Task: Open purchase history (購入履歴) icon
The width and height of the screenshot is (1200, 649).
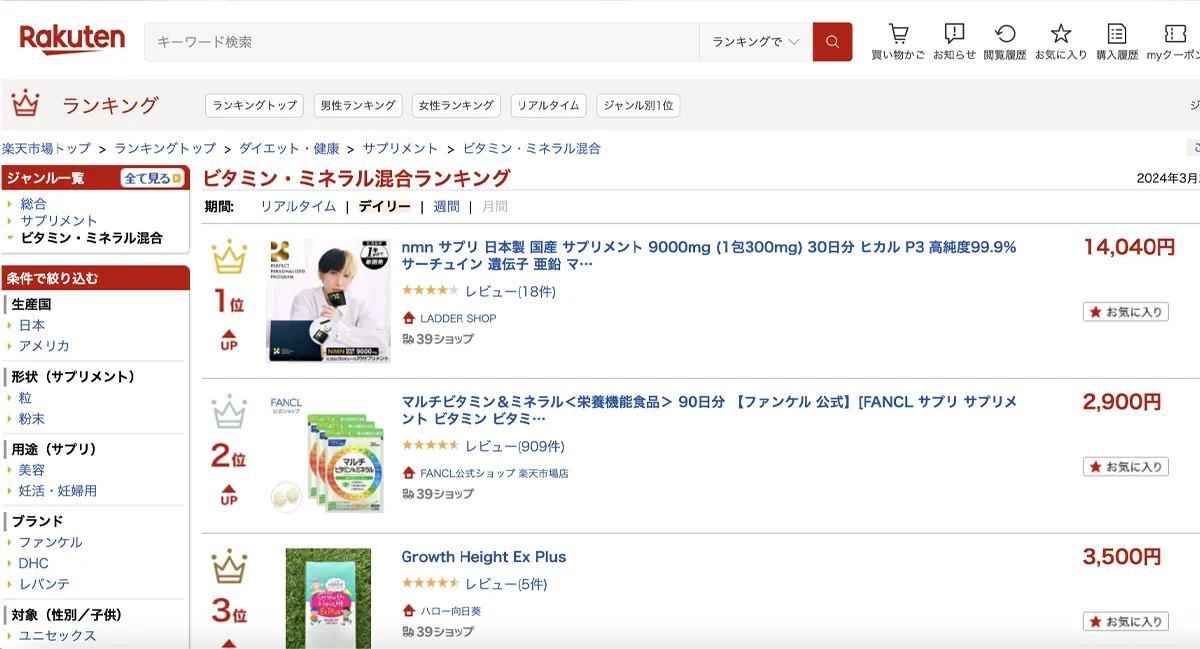Action: click(1117, 35)
